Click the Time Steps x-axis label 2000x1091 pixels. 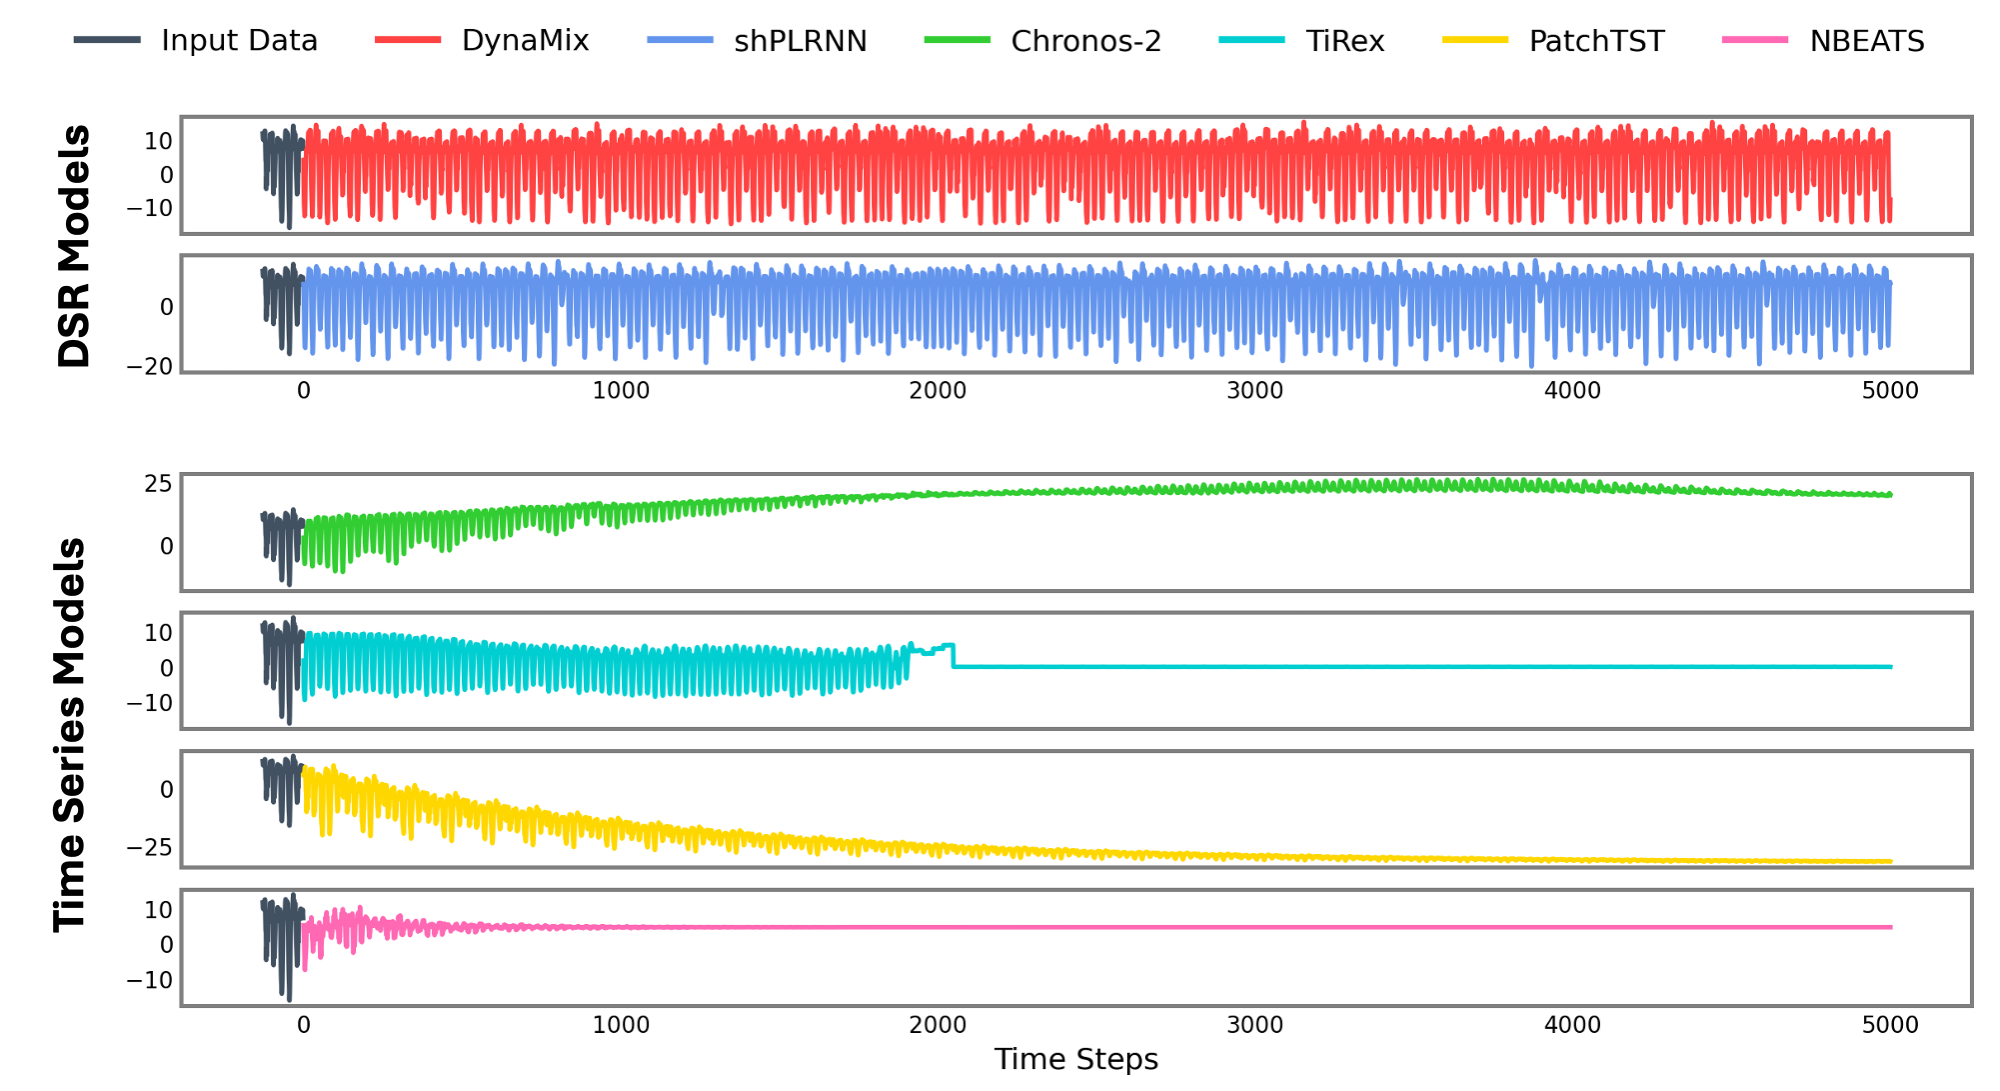1076,1059
